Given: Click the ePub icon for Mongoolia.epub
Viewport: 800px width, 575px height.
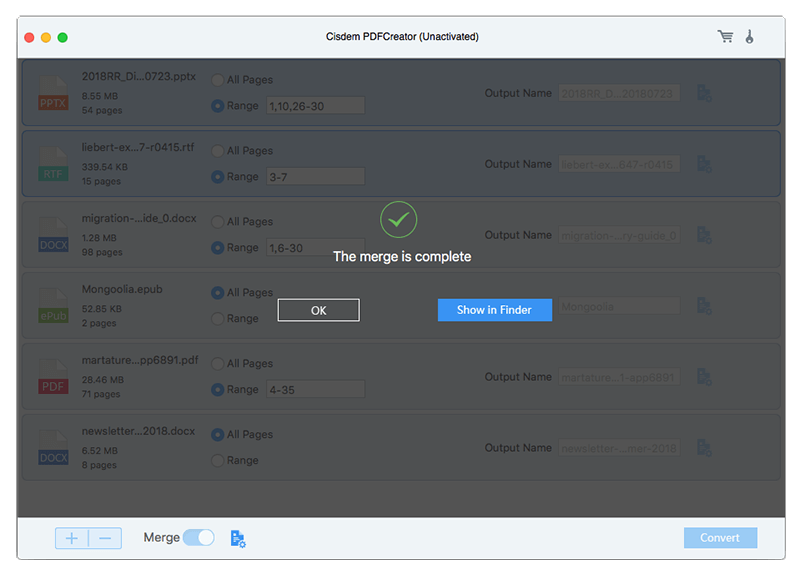Looking at the screenshot, I should (53, 306).
